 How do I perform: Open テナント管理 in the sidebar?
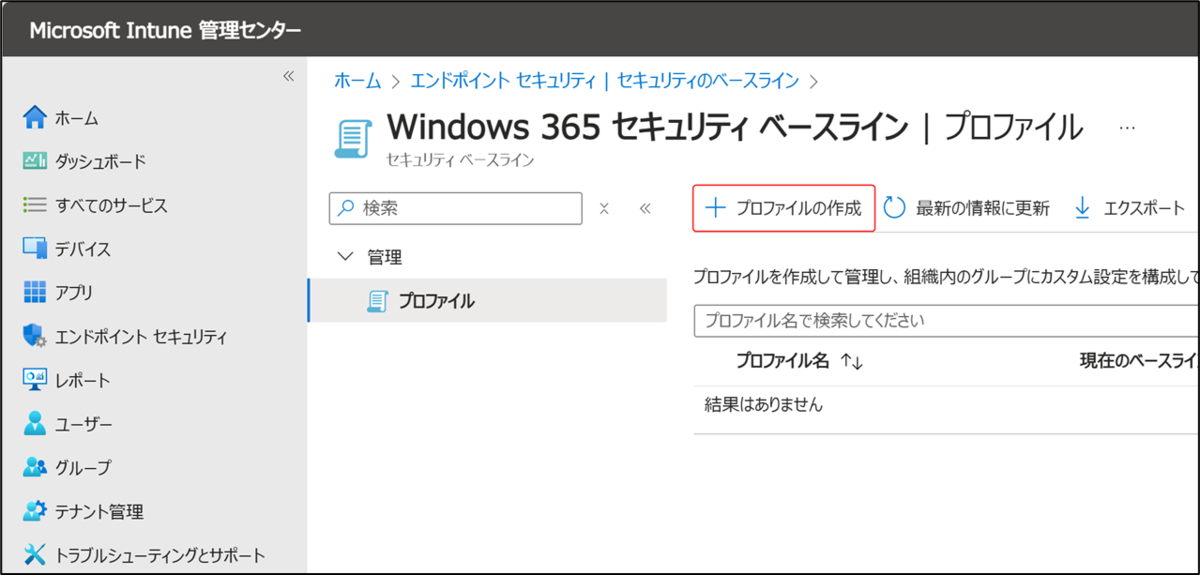(83, 512)
